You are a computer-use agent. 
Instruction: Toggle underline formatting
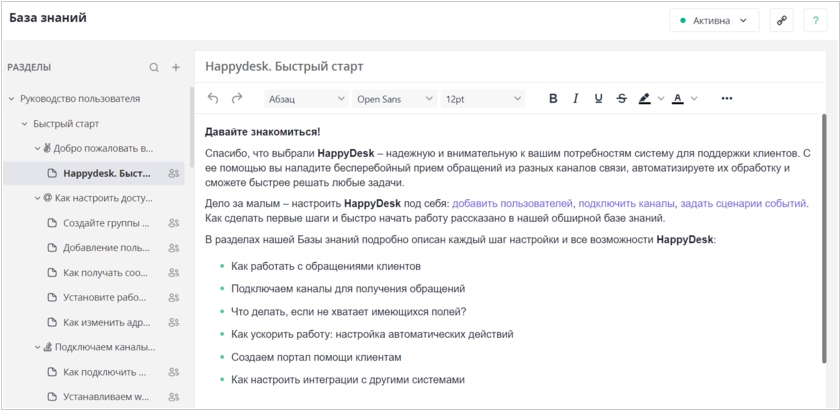click(599, 99)
